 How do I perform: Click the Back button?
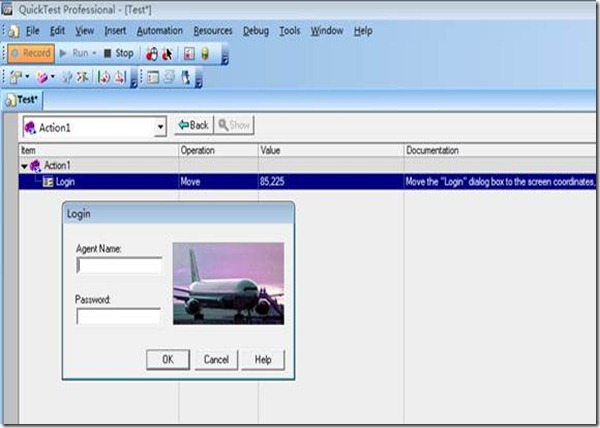[x=194, y=125]
